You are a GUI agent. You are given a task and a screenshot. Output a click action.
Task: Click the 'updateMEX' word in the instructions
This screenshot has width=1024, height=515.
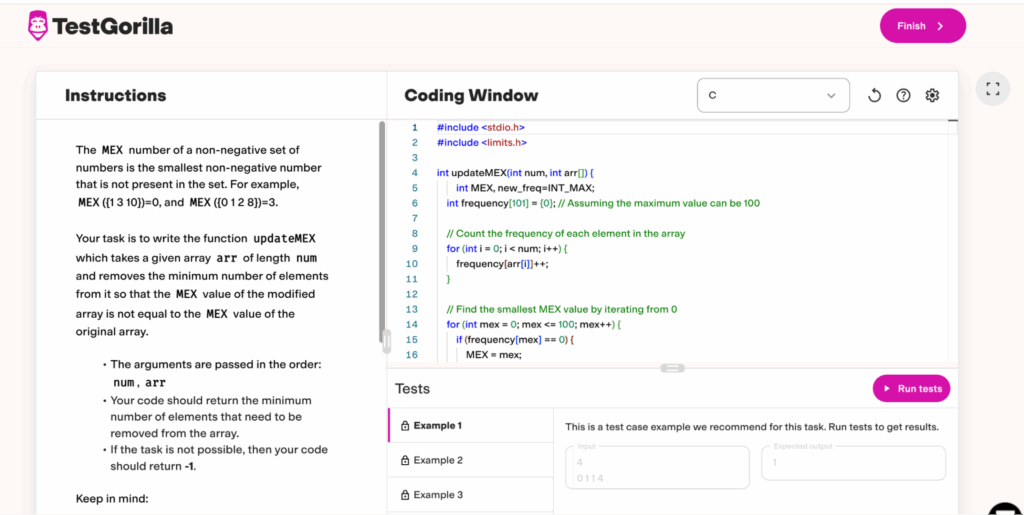(x=284, y=239)
